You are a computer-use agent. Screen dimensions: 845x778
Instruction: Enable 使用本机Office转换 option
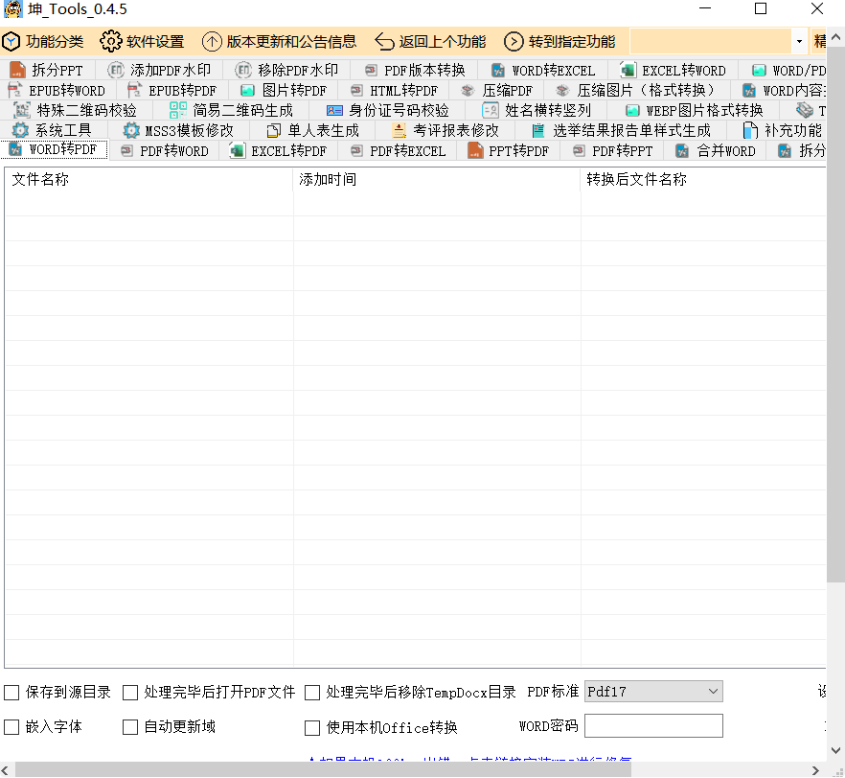point(311,727)
